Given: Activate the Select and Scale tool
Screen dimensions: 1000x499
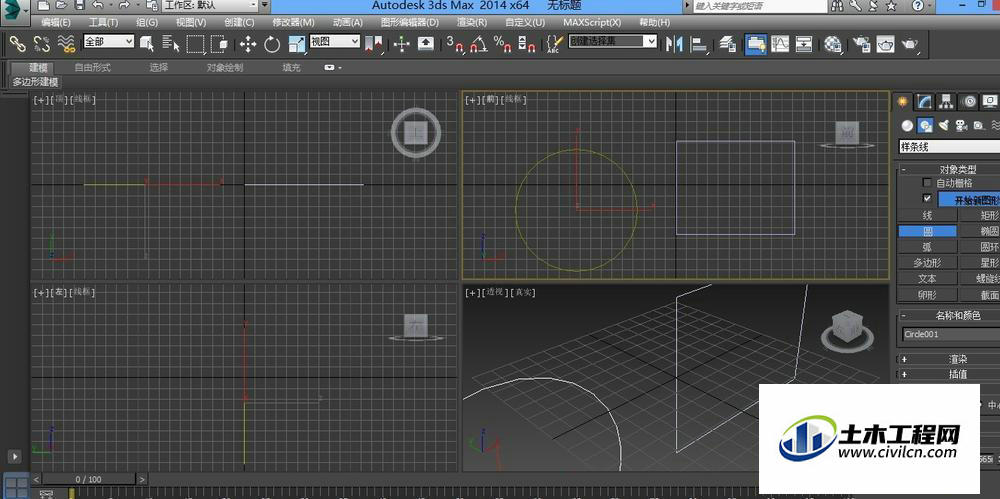Looking at the screenshot, I should (x=297, y=44).
